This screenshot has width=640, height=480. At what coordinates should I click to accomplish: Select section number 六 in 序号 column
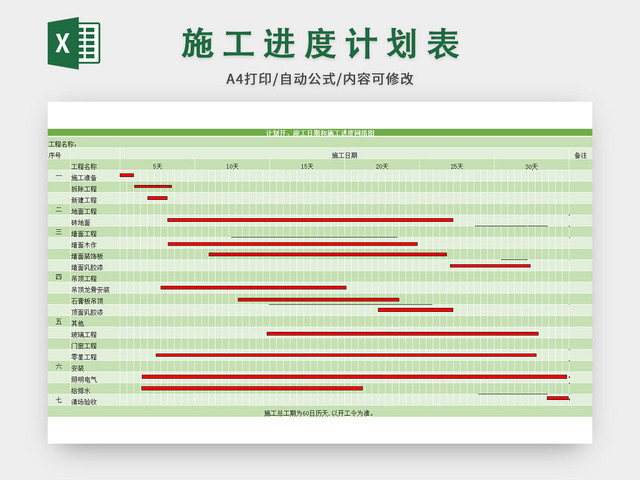pyautogui.click(x=59, y=367)
